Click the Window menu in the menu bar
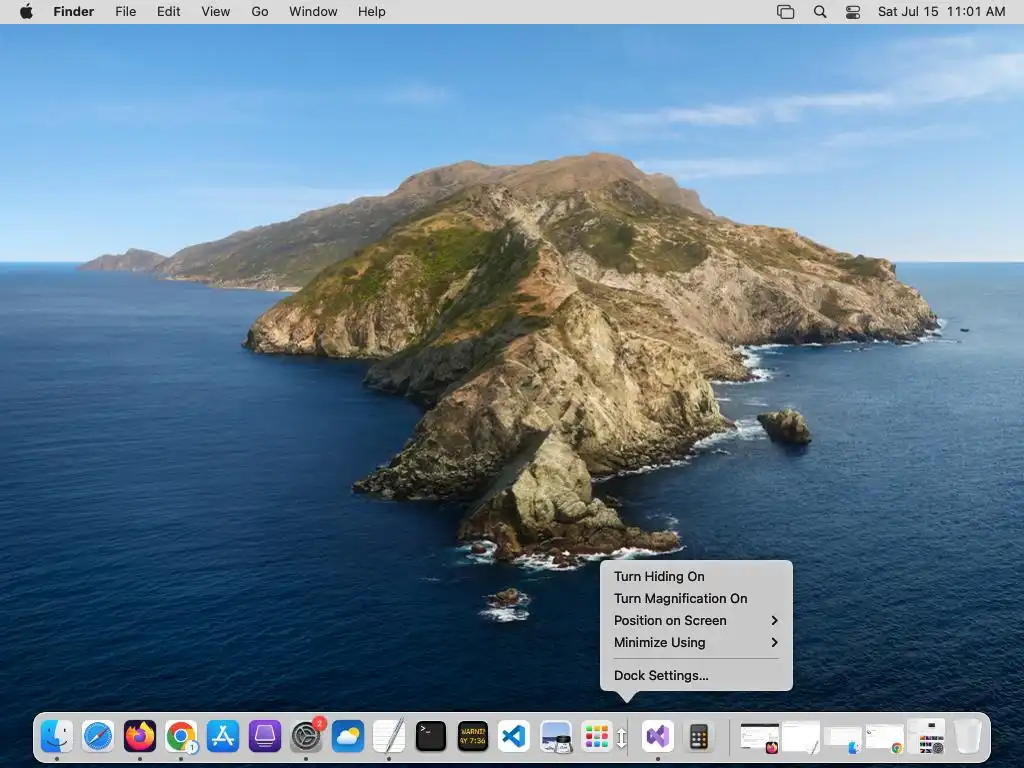Image resolution: width=1024 pixels, height=768 pixels. (313, 12)
